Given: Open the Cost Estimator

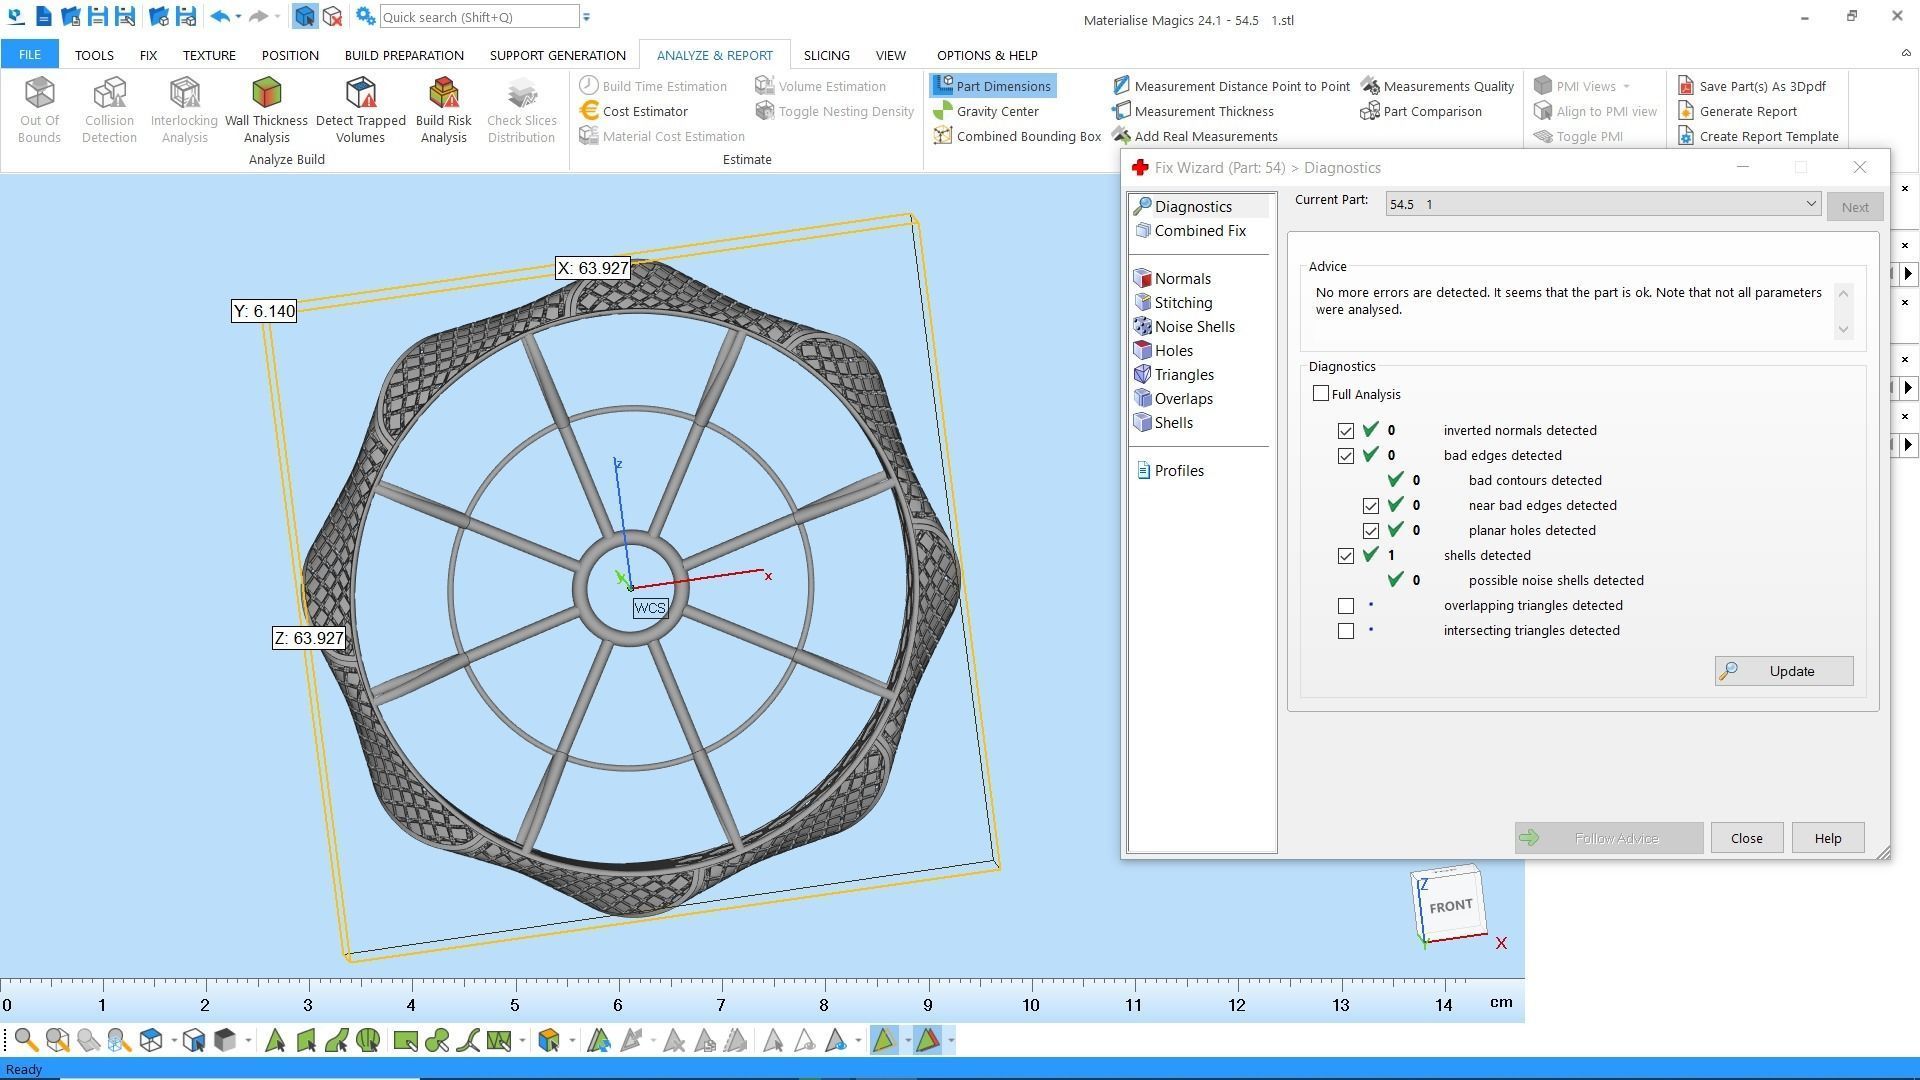Looking at the screenshot, I should (x=644, y=111).
